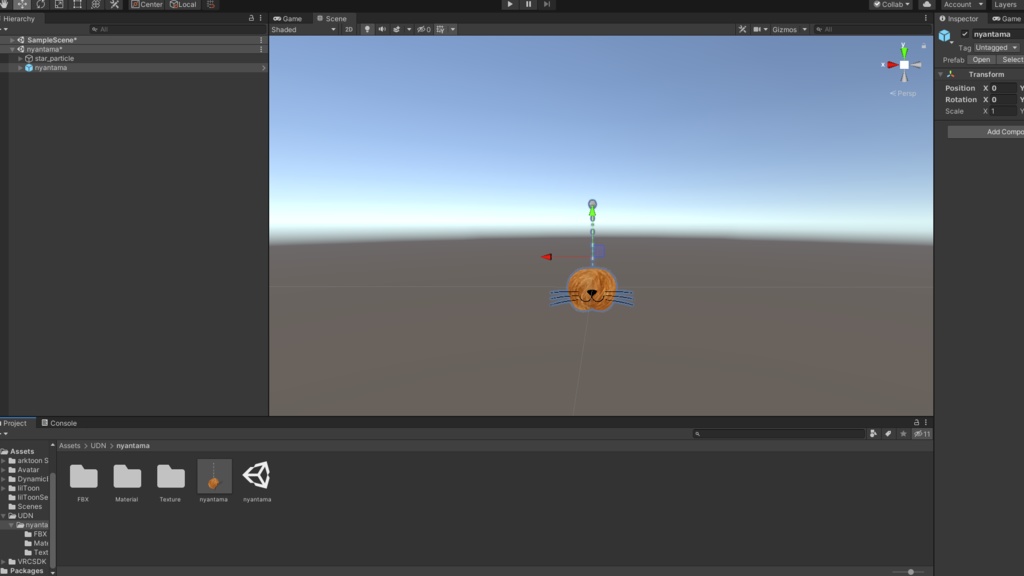Open SampleScene options menu dots
The image size is (1024, 576).
pos(261,40)
